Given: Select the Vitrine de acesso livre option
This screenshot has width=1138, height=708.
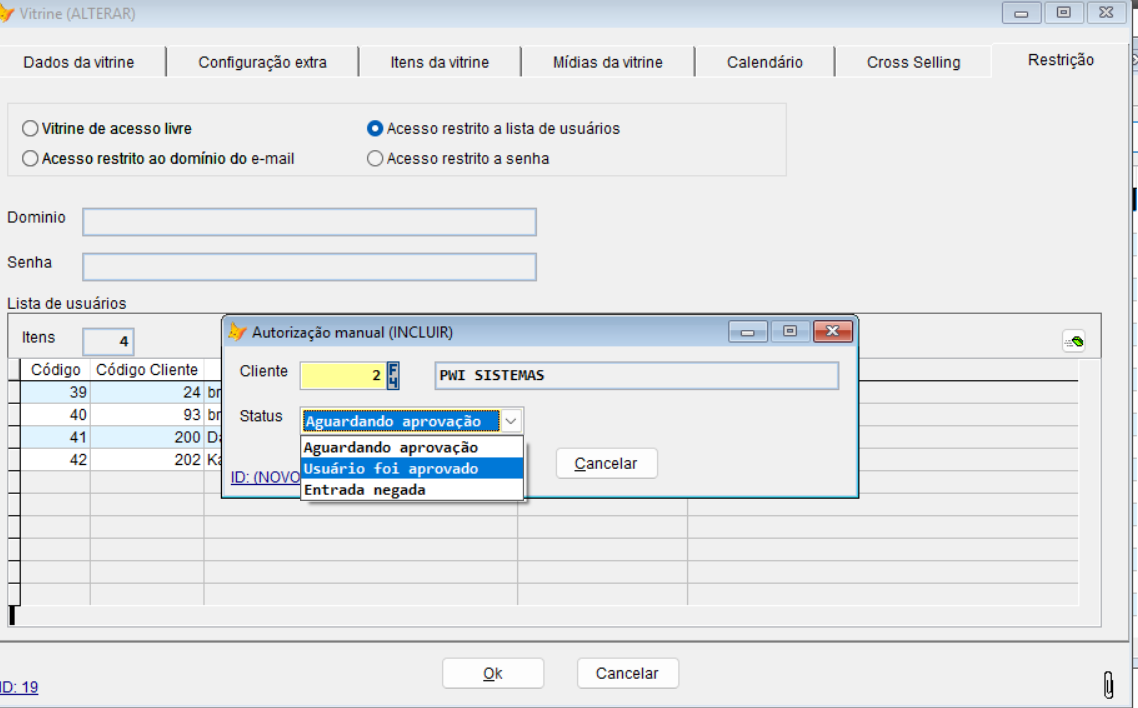Looking at the screenshot, I should [x=32, y=128].
